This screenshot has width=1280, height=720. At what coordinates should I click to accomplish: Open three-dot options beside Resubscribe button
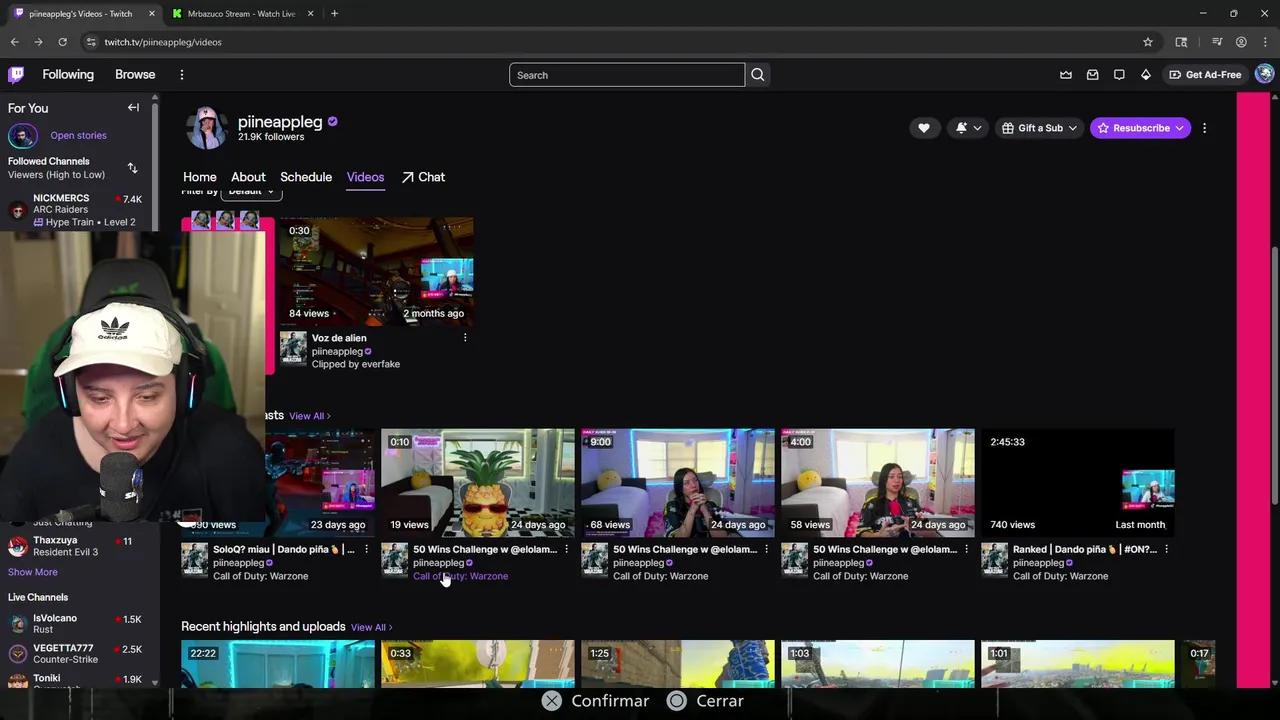click(1204, 128)
